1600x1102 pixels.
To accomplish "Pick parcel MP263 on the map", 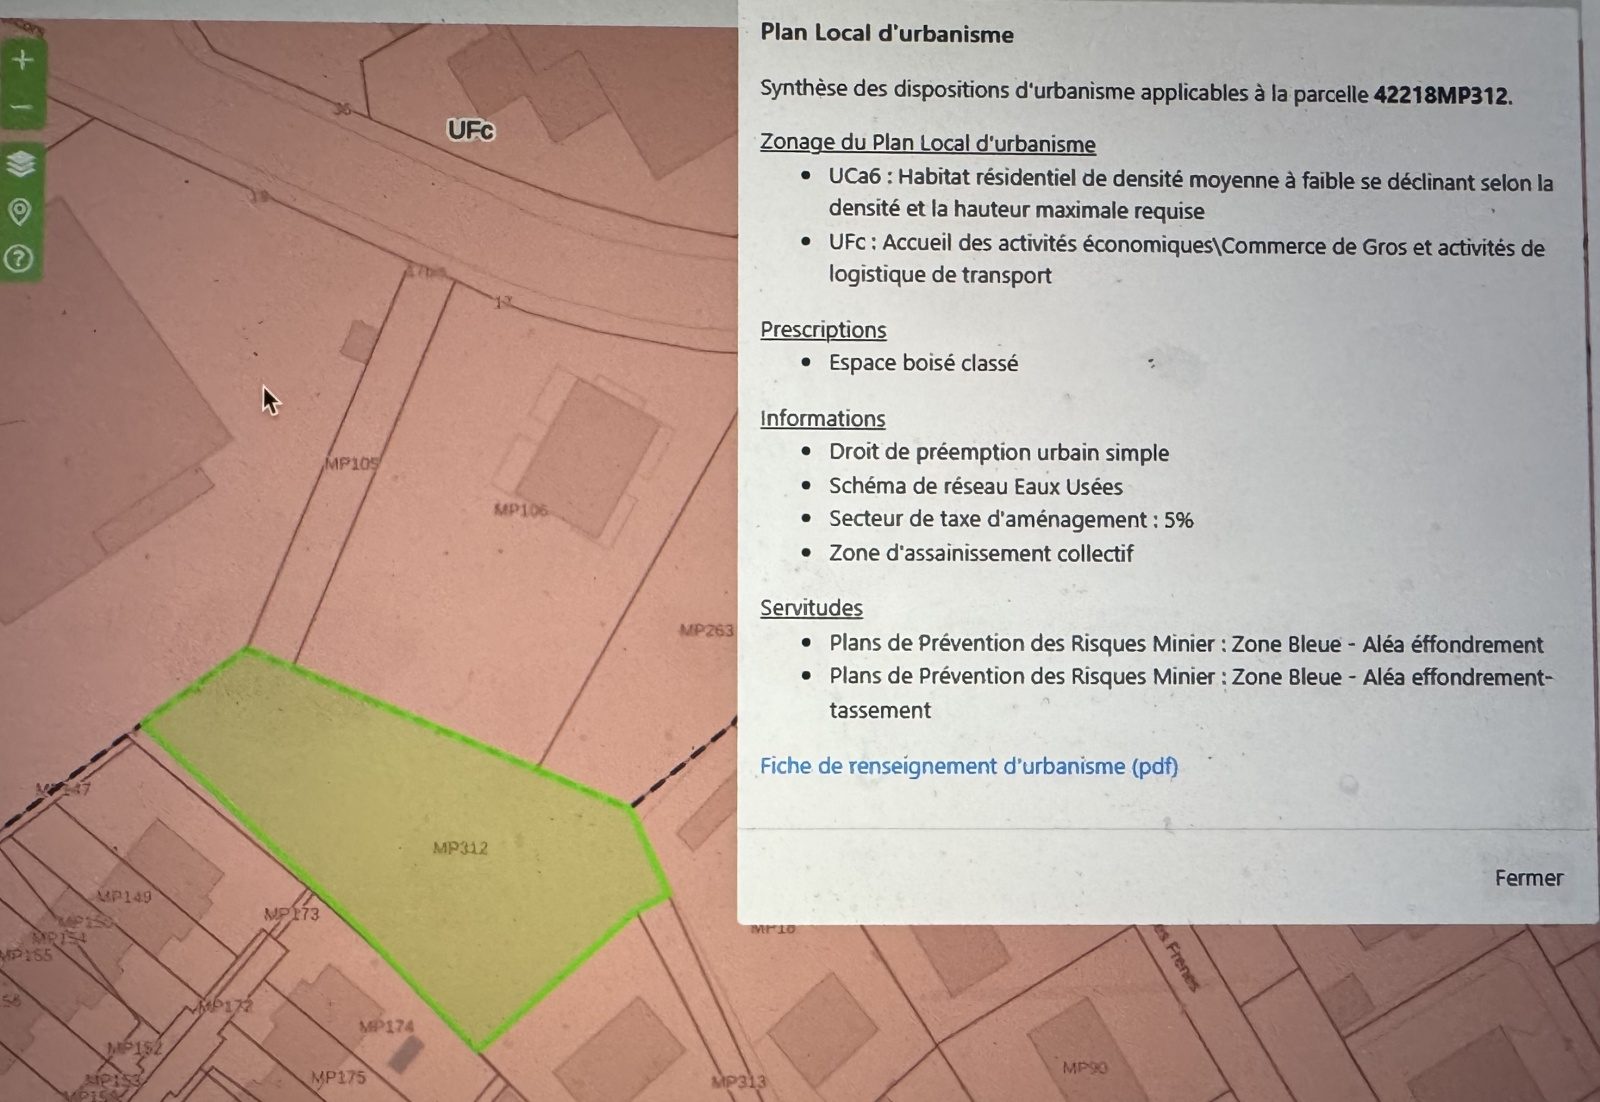I will pyautogui.click(x=705, y=630).
